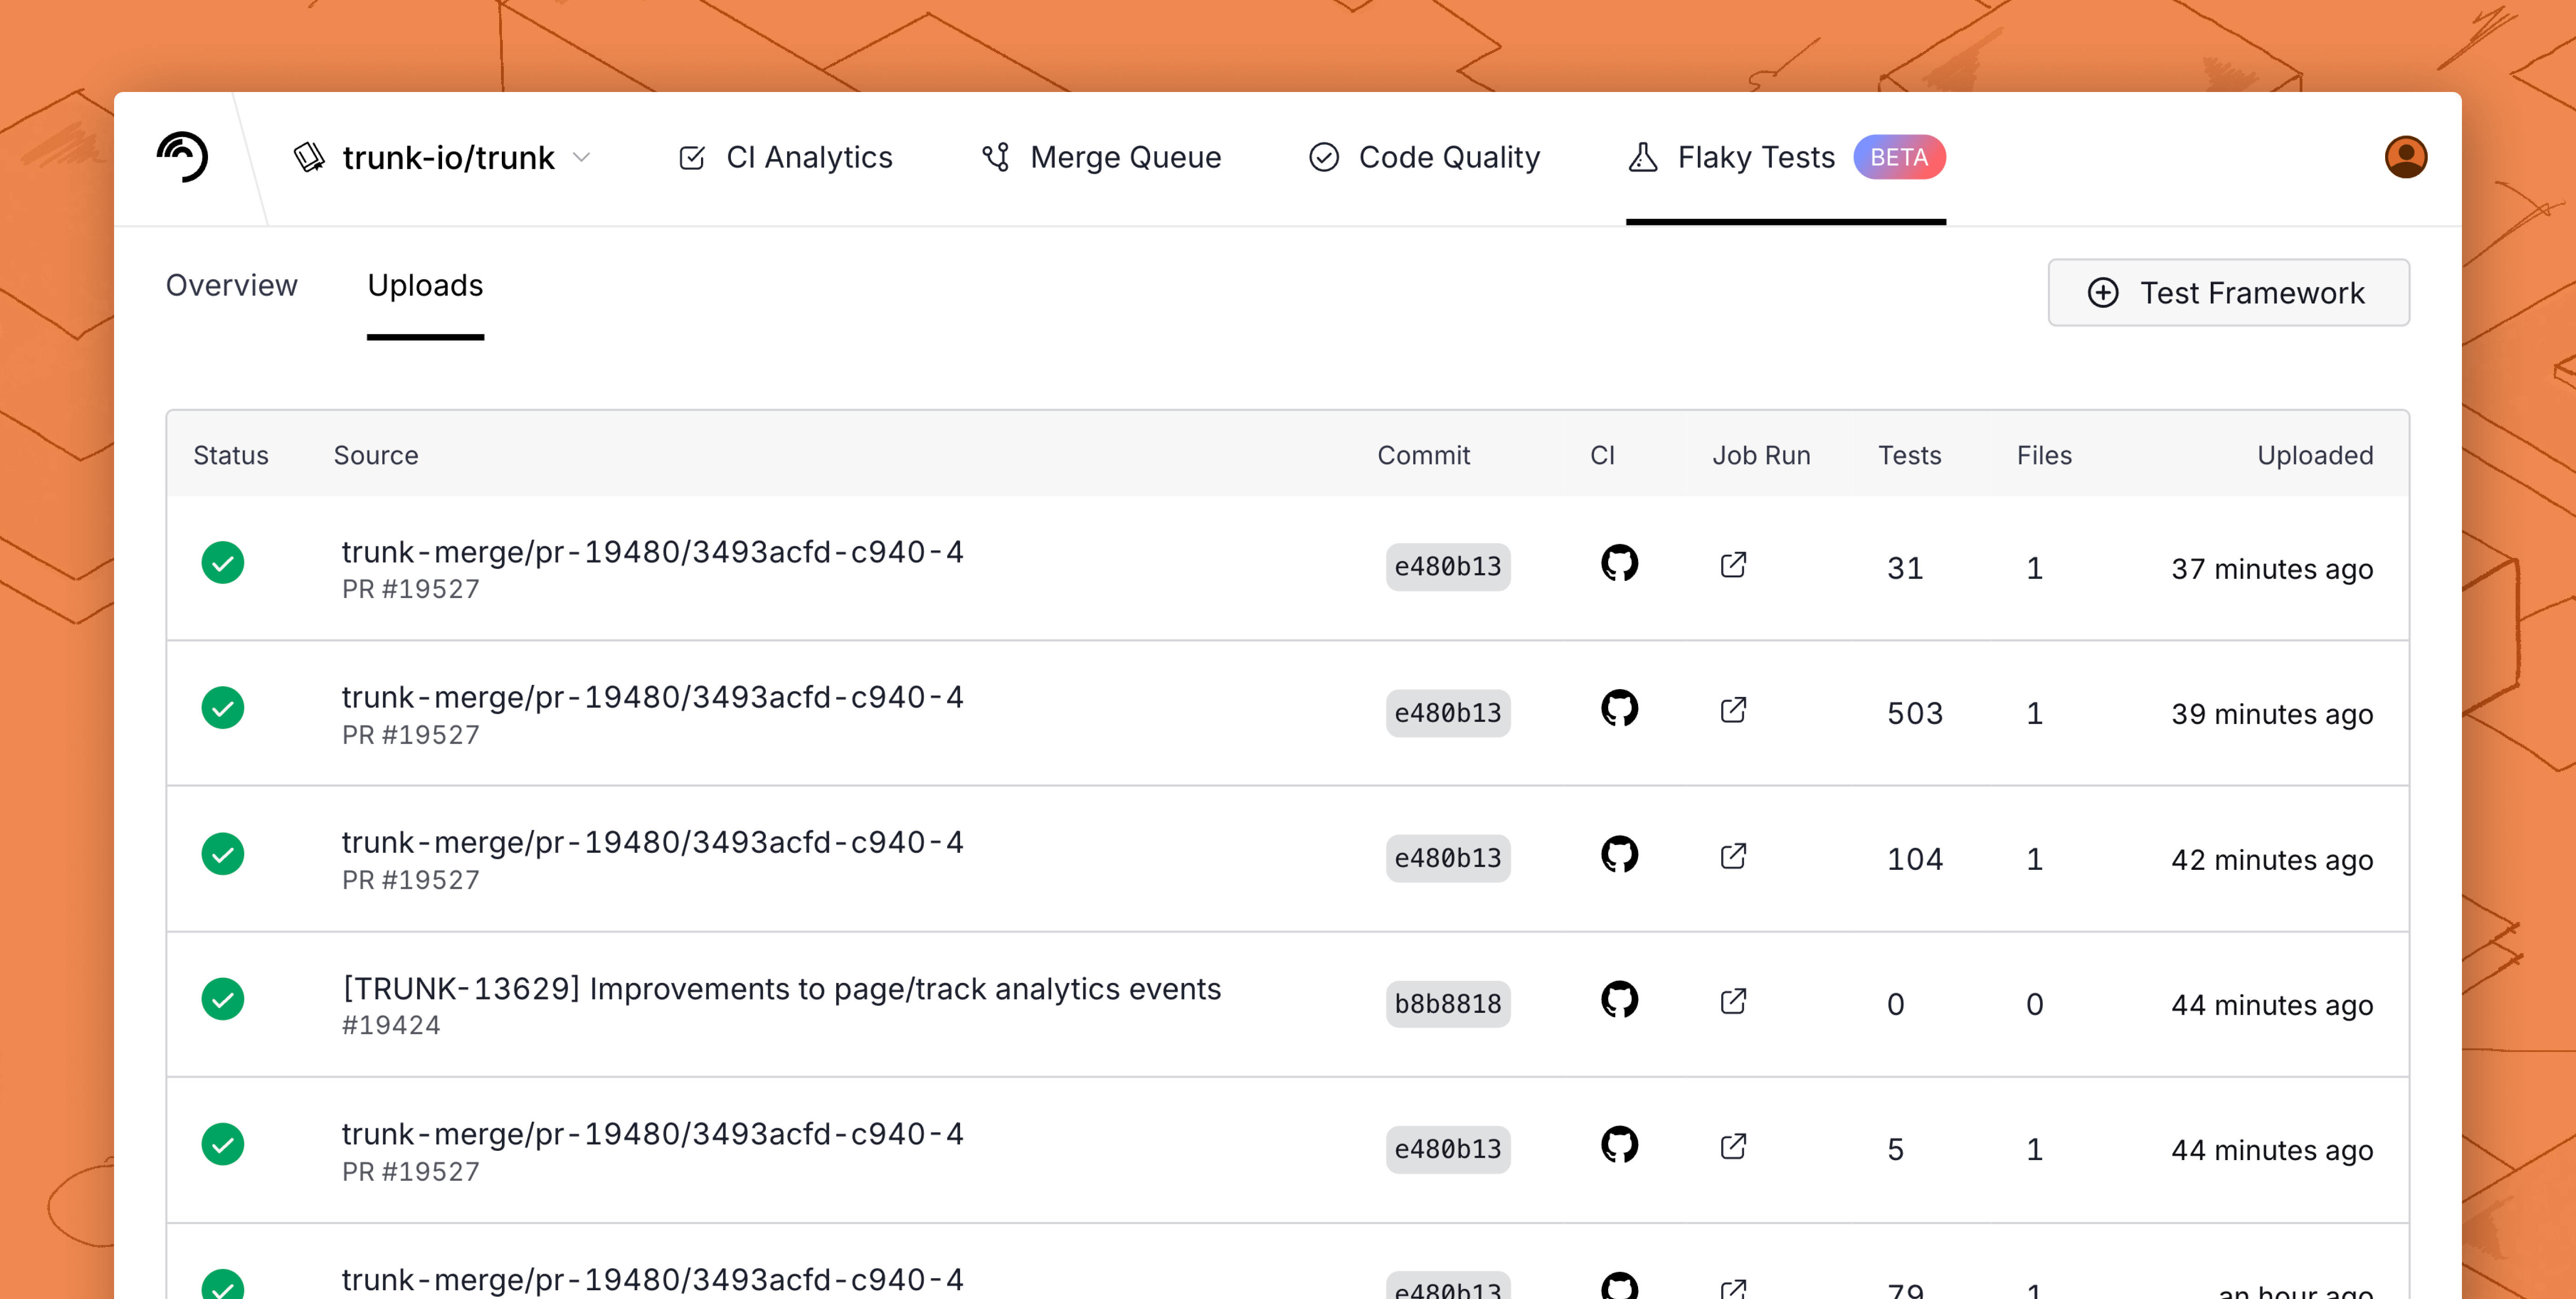Click the '42 minutes ago' timestamp
This screenshot has height=1299, width=2576.
[2272, 860]
